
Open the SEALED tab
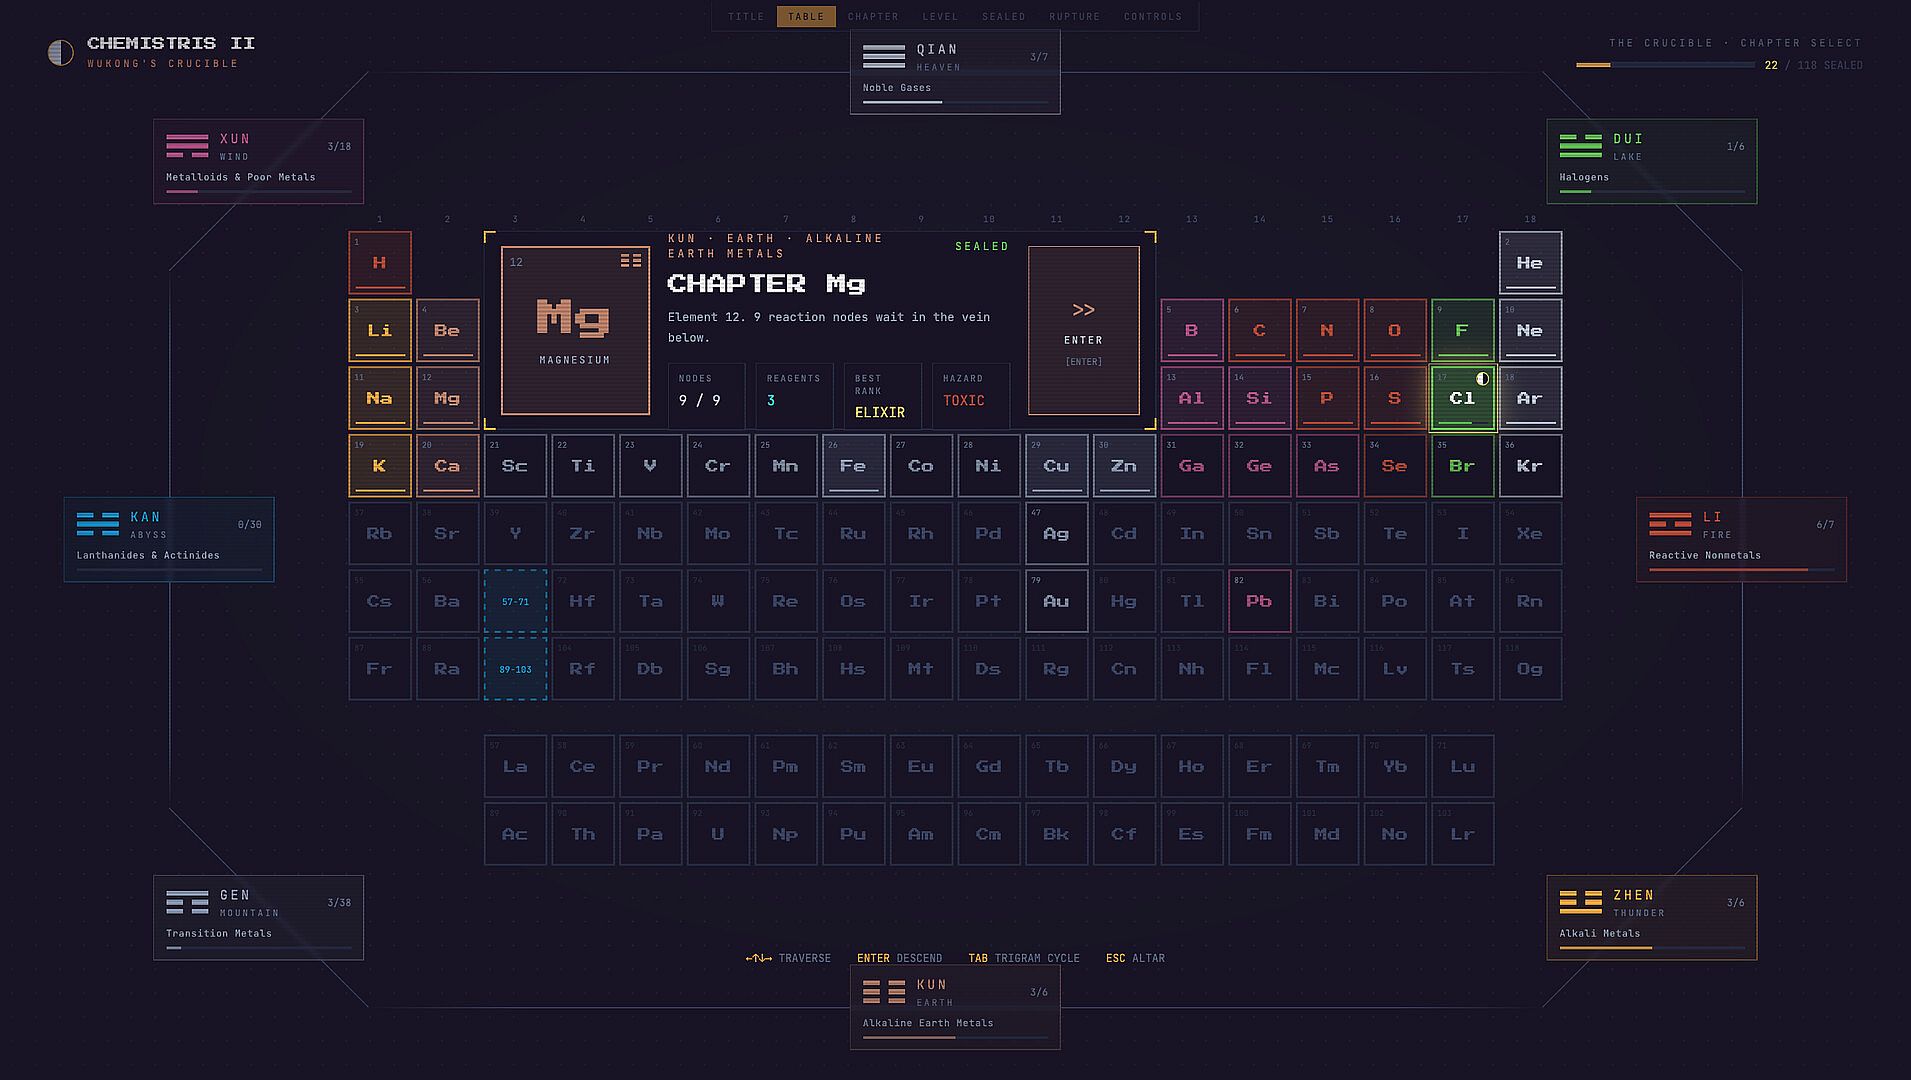(x=1004, y=16)
